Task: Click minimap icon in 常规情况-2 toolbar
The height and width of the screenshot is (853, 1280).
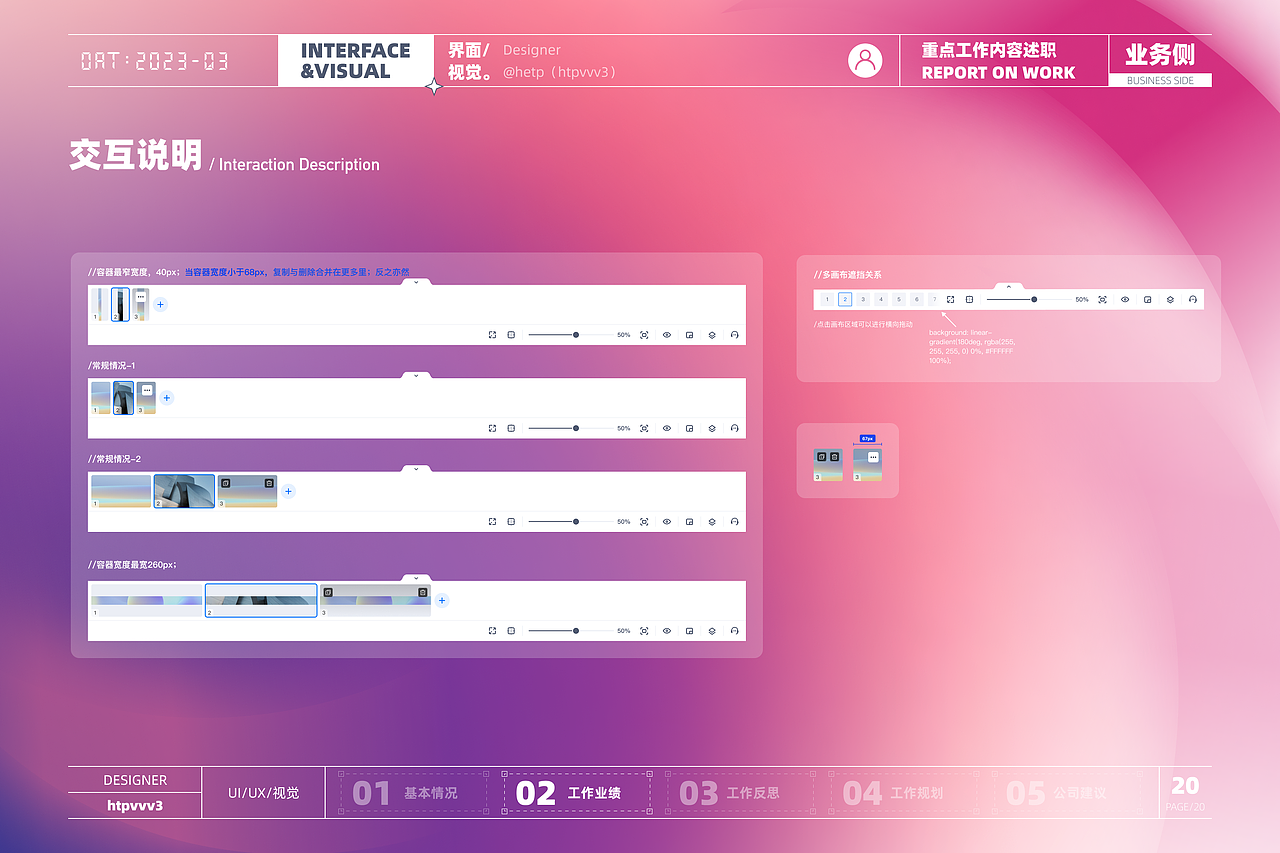Action: point(690,521)
